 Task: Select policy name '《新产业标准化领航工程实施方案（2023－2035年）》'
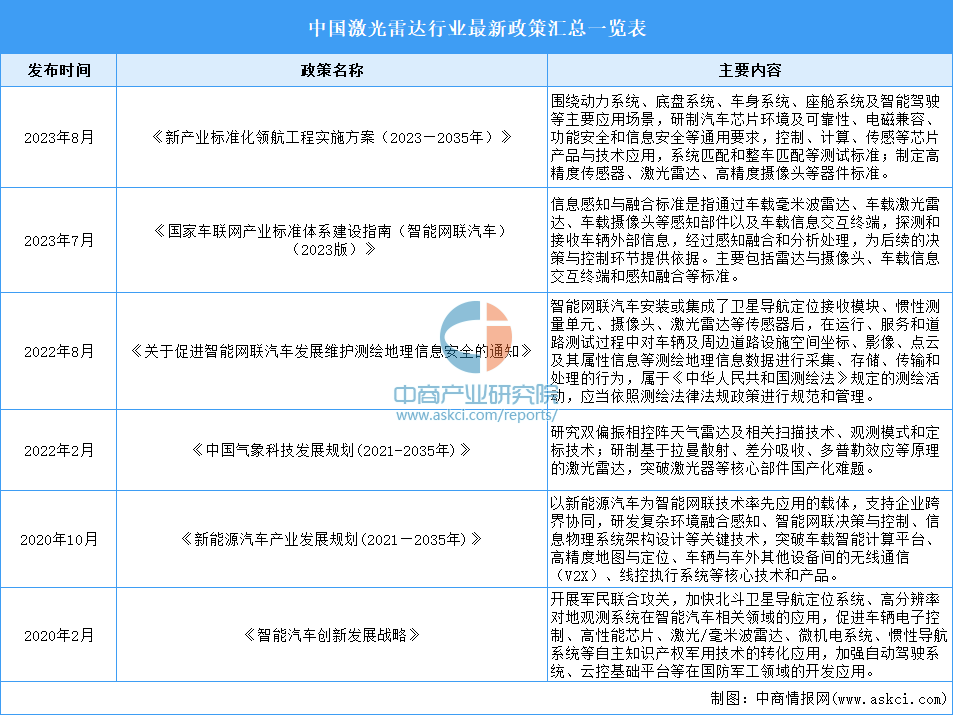(x=332, y=137)
